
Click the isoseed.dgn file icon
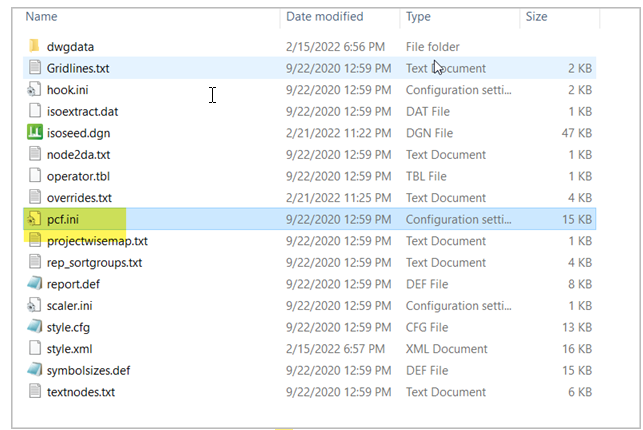coord(33,133)
